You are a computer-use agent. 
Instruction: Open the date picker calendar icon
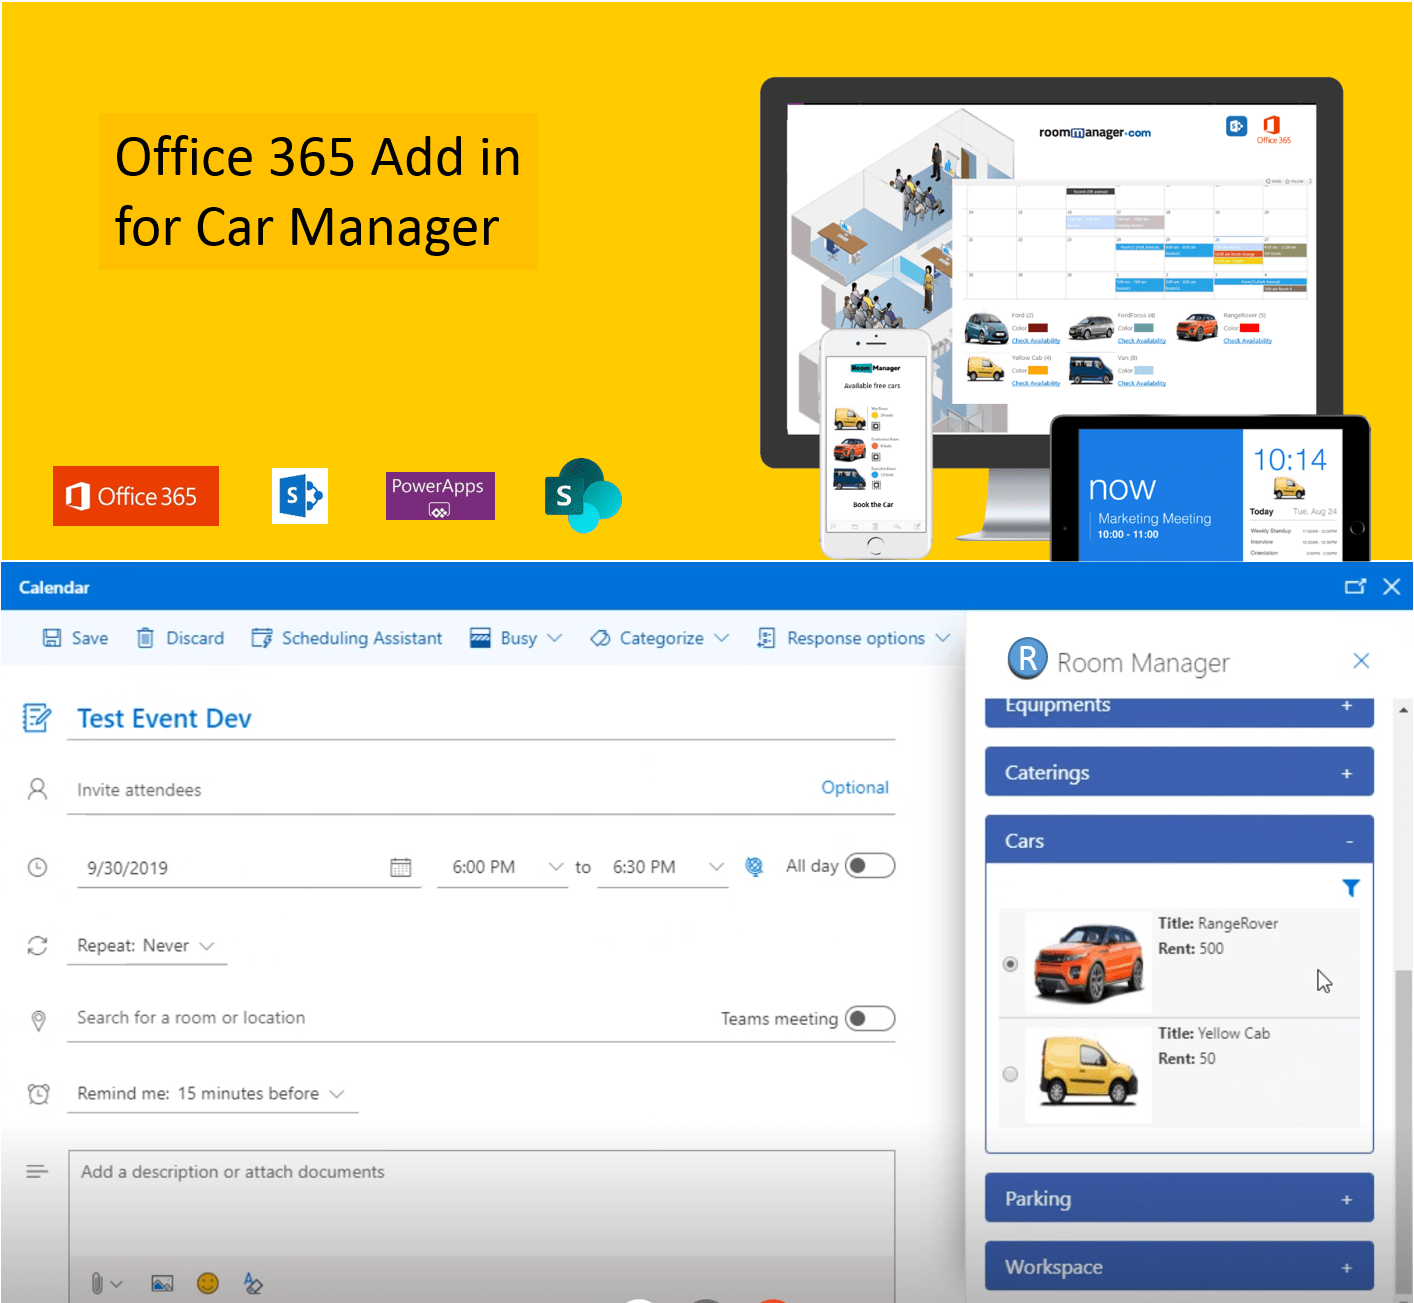[402, 867]
